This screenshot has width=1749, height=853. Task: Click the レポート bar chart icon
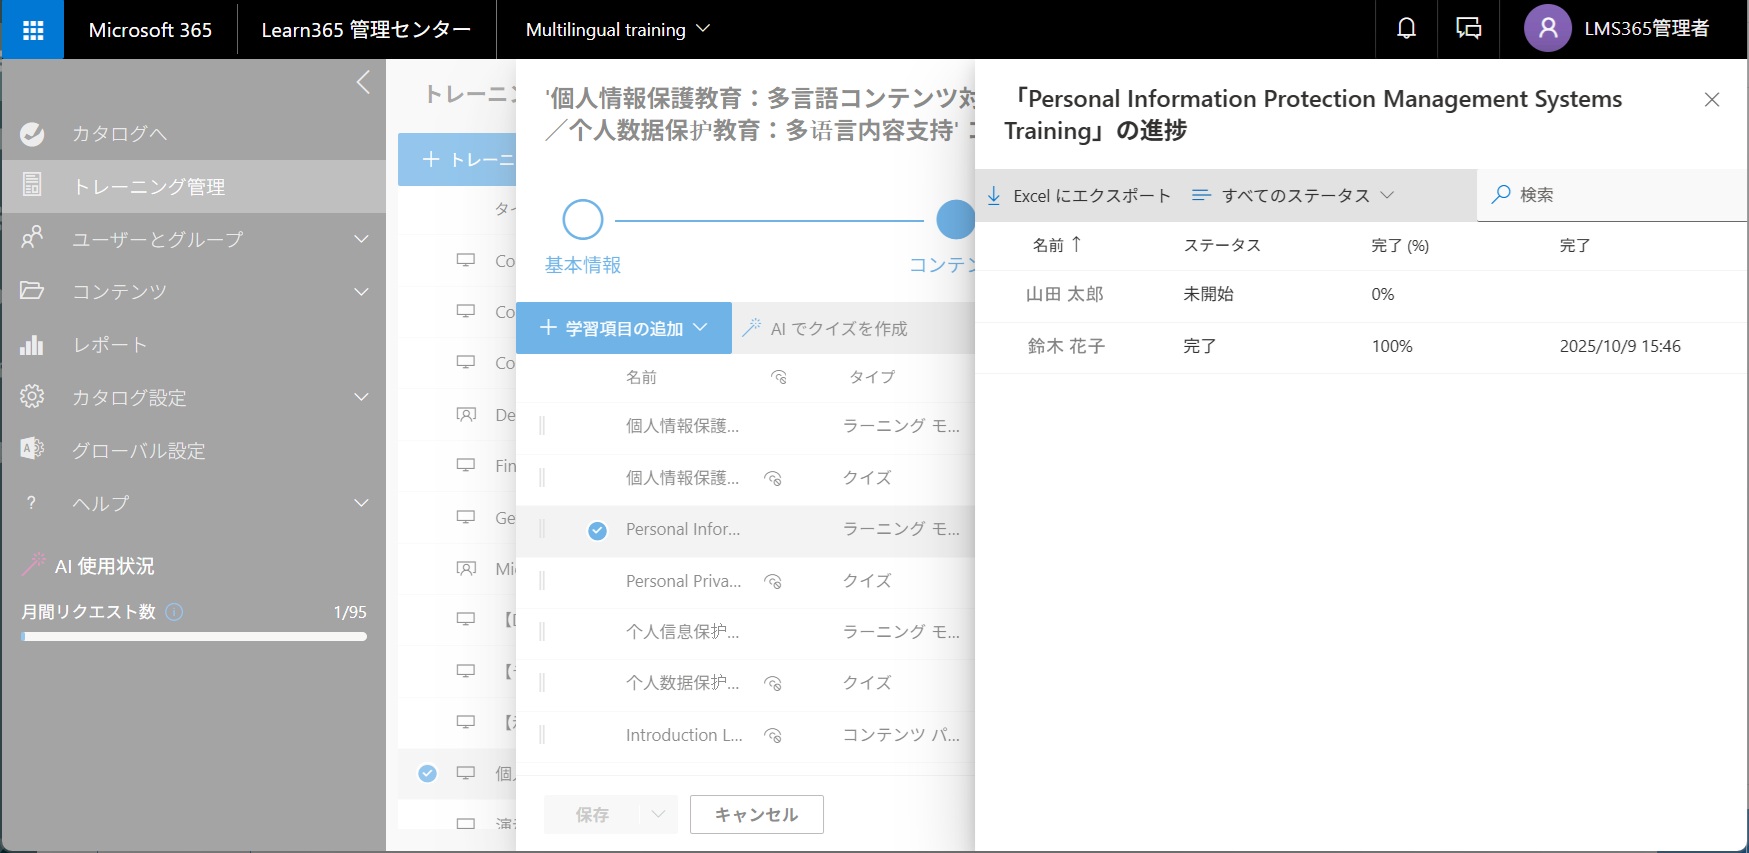[x=32, y=344]
